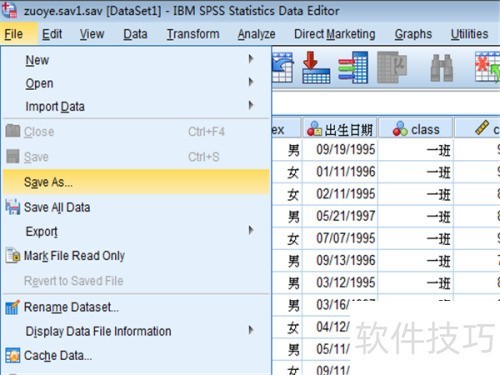Select Import Data menu entry
This screenshot has height=375, width=500.
[x=136, y=107]
